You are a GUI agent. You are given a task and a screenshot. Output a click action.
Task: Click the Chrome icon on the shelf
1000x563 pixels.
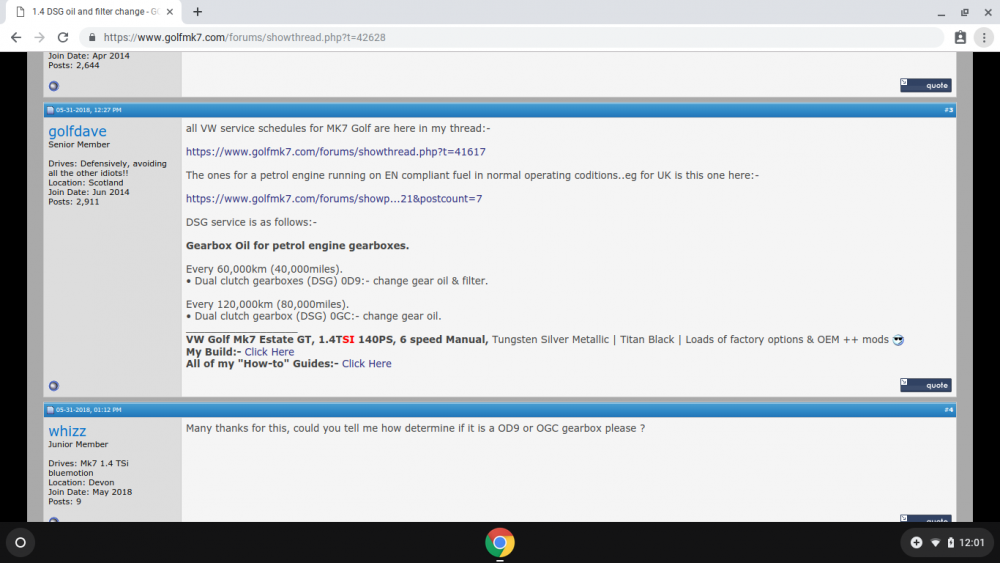[x=499, y=543]
